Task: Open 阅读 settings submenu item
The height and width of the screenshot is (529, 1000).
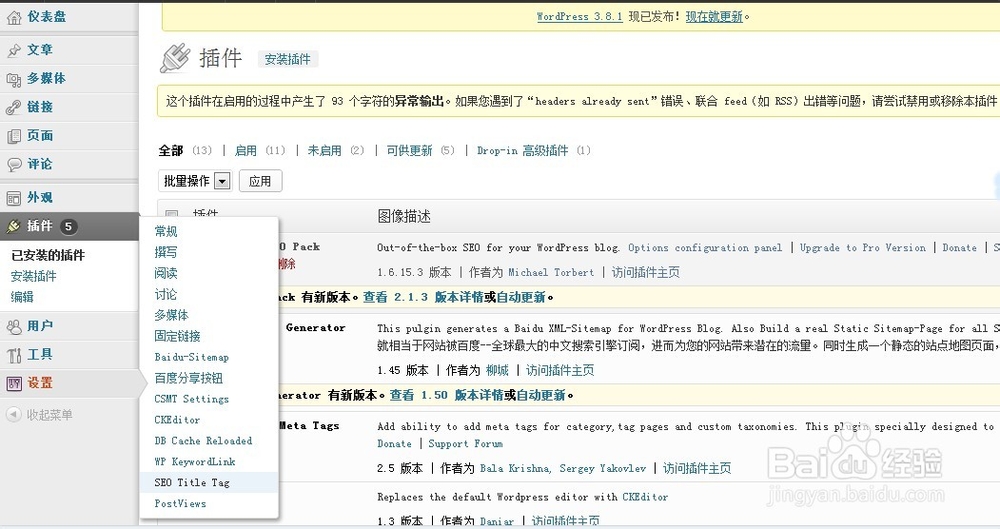Action: point(166,273)
